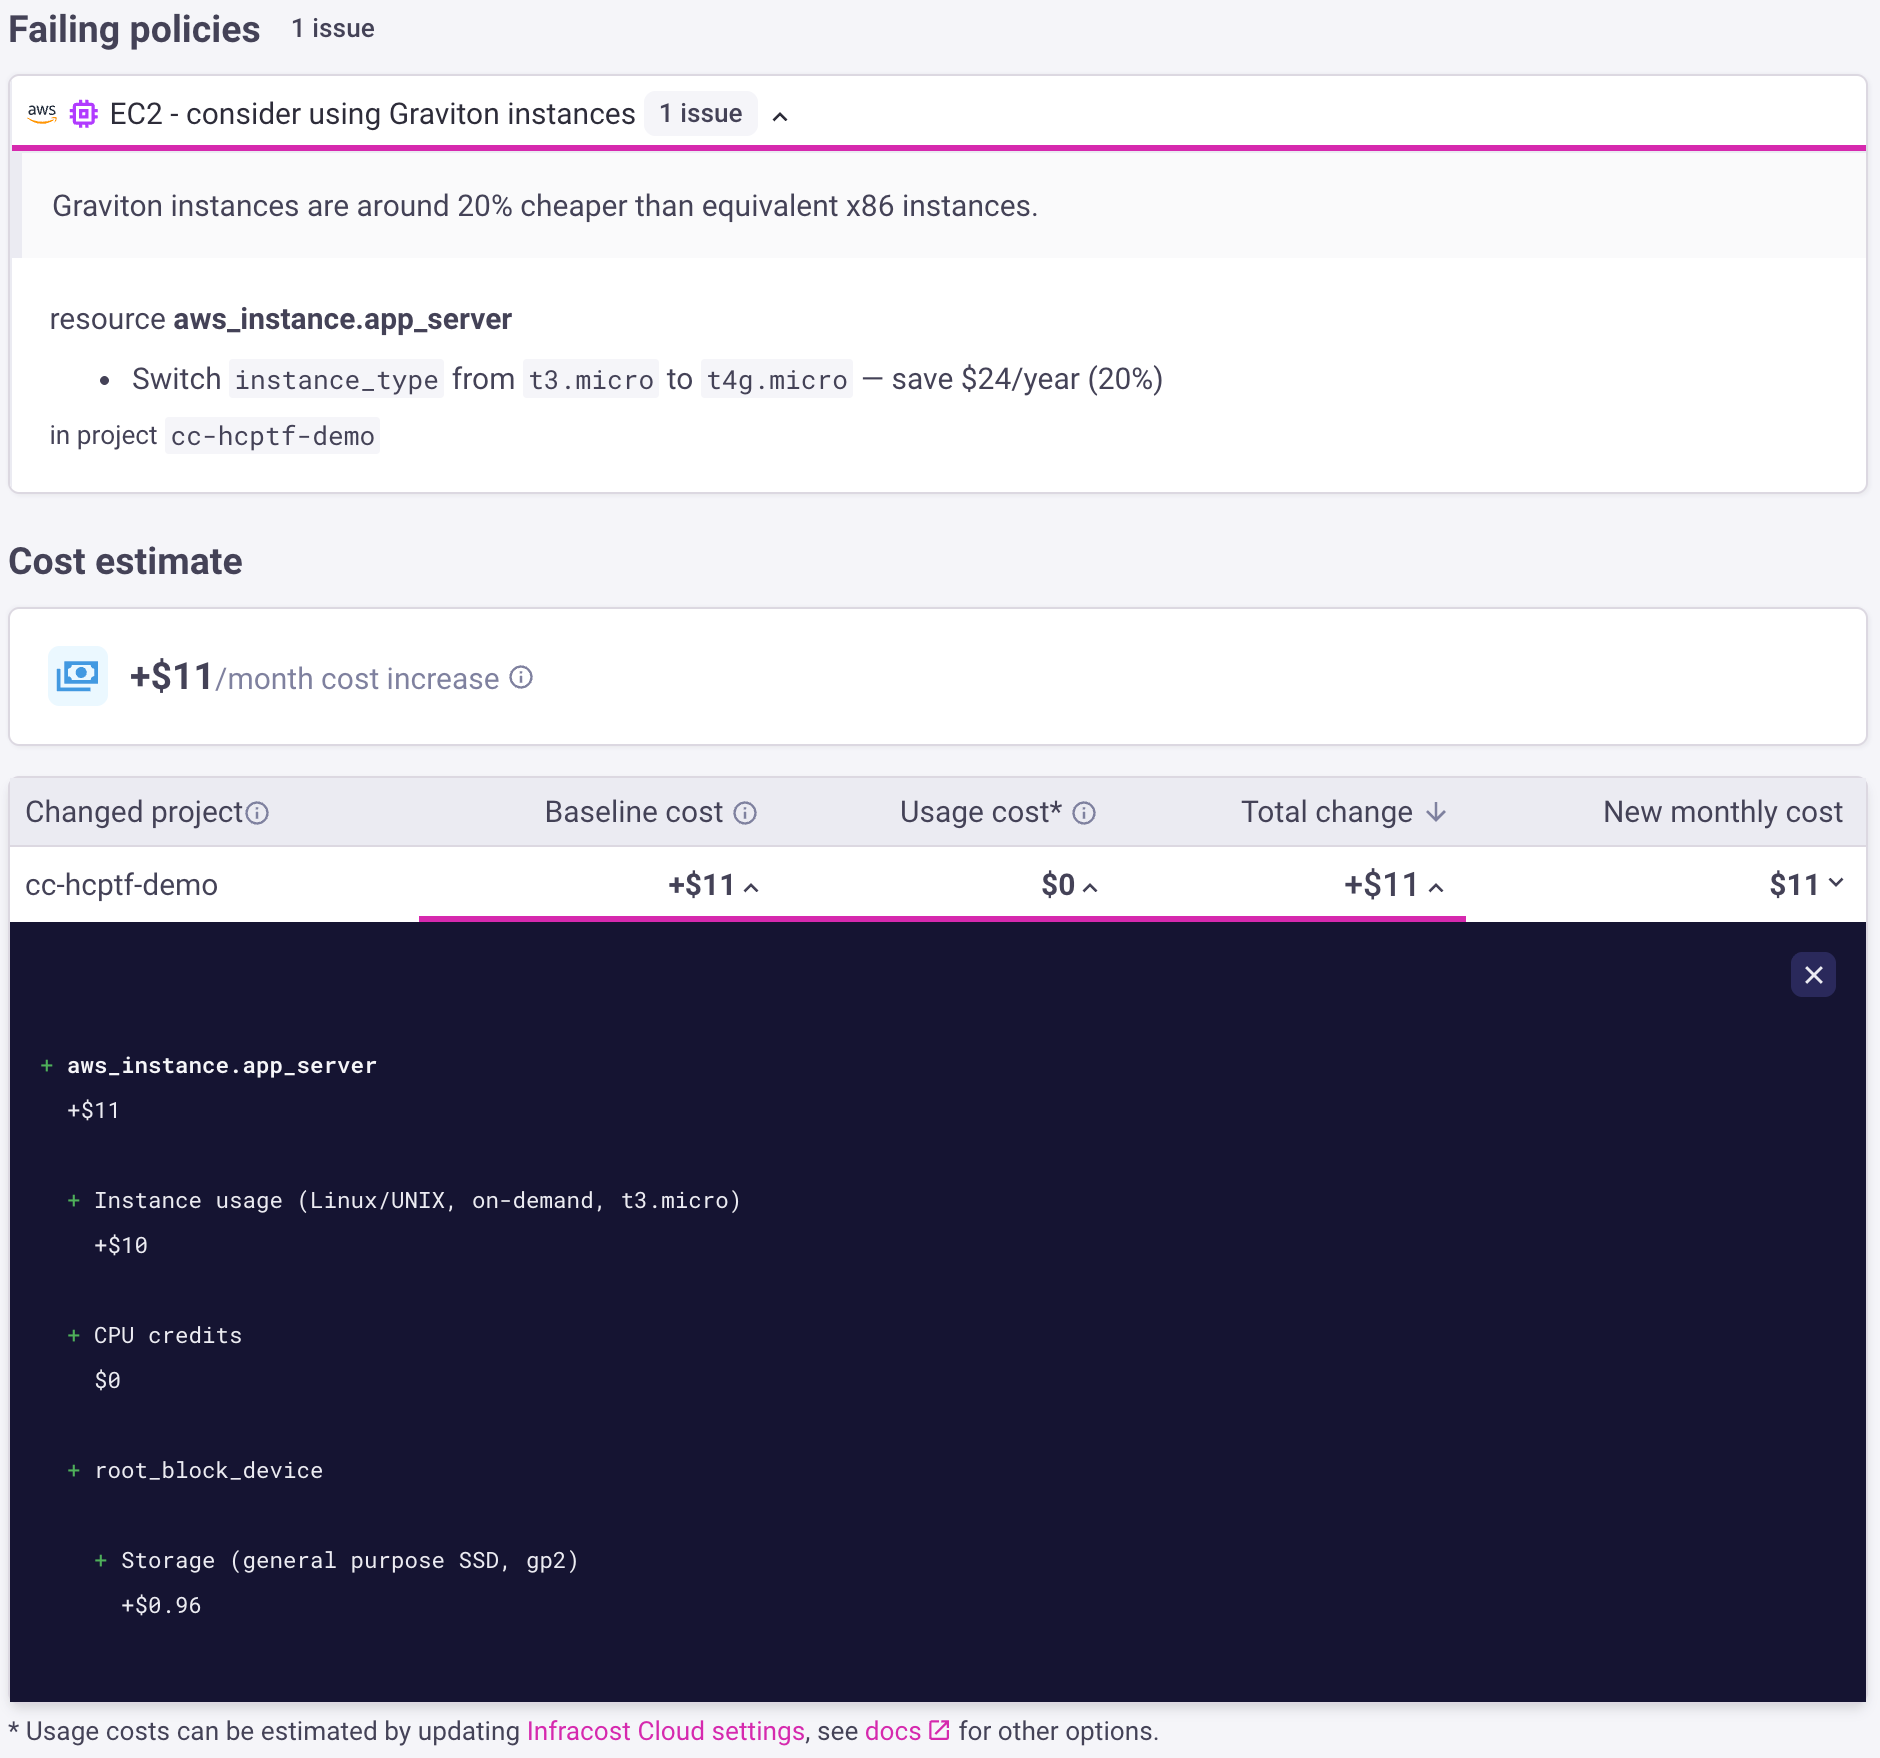1880x1758 pixels.
Task: Open the Infracost Cloud settings link
Action: (x=665, y=1731)
